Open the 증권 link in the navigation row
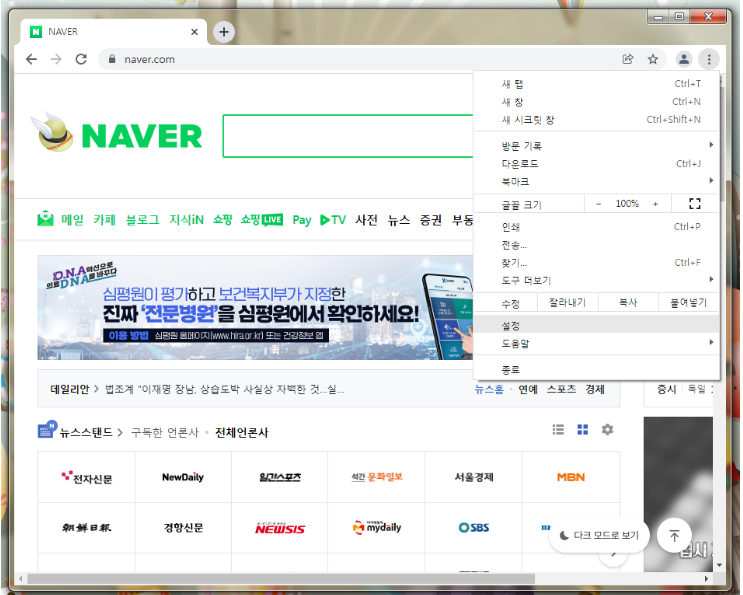743x595 pixels. (x=431, y=220)
